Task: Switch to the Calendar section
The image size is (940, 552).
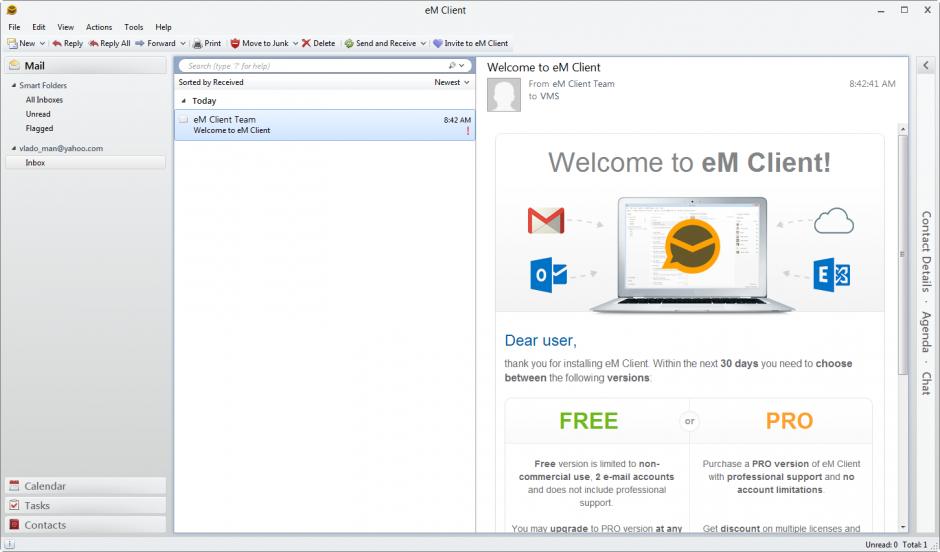Action: [86, 486]
